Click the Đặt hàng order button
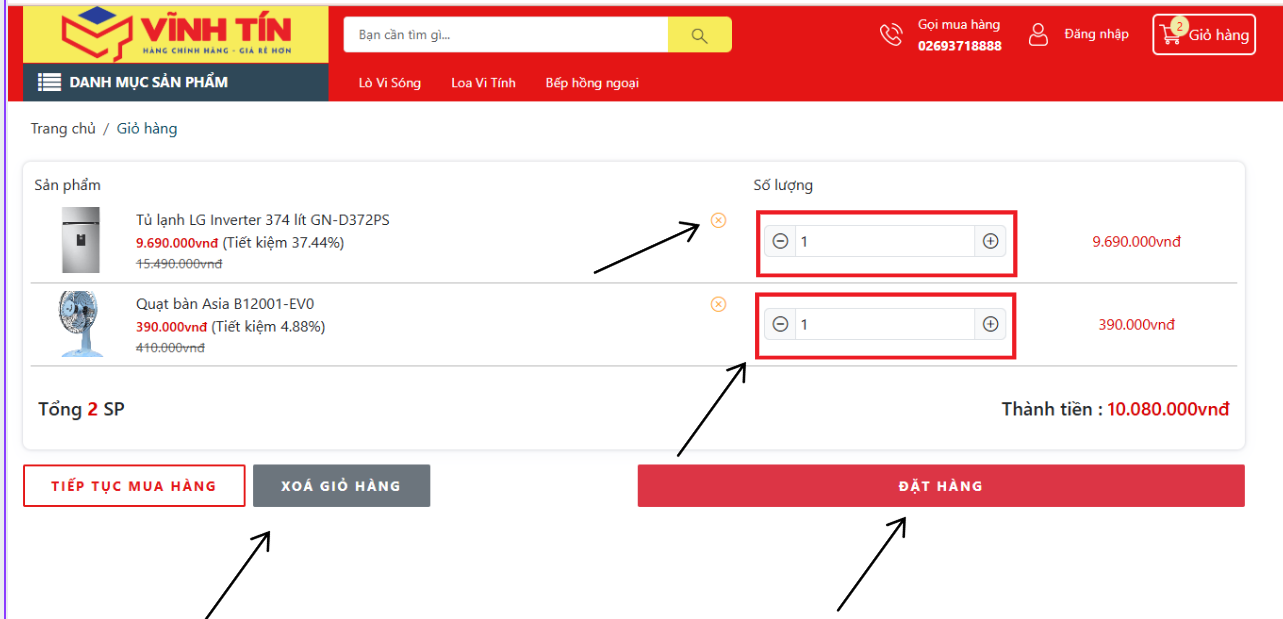The image size is (1283, 619). click(x=941, y=486)
